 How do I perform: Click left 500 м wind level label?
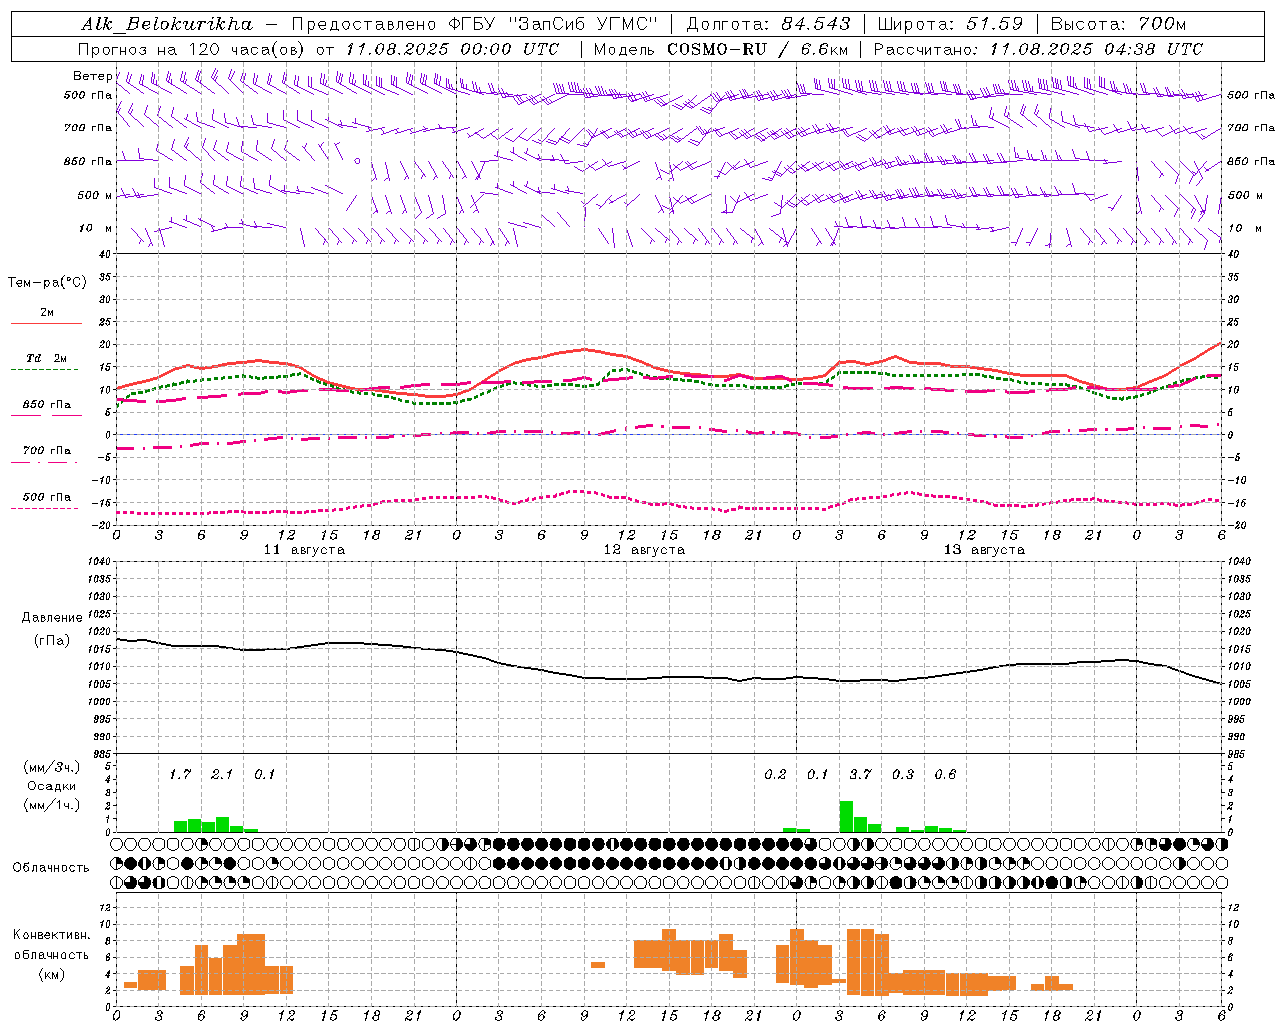click(x=95, y=195)
